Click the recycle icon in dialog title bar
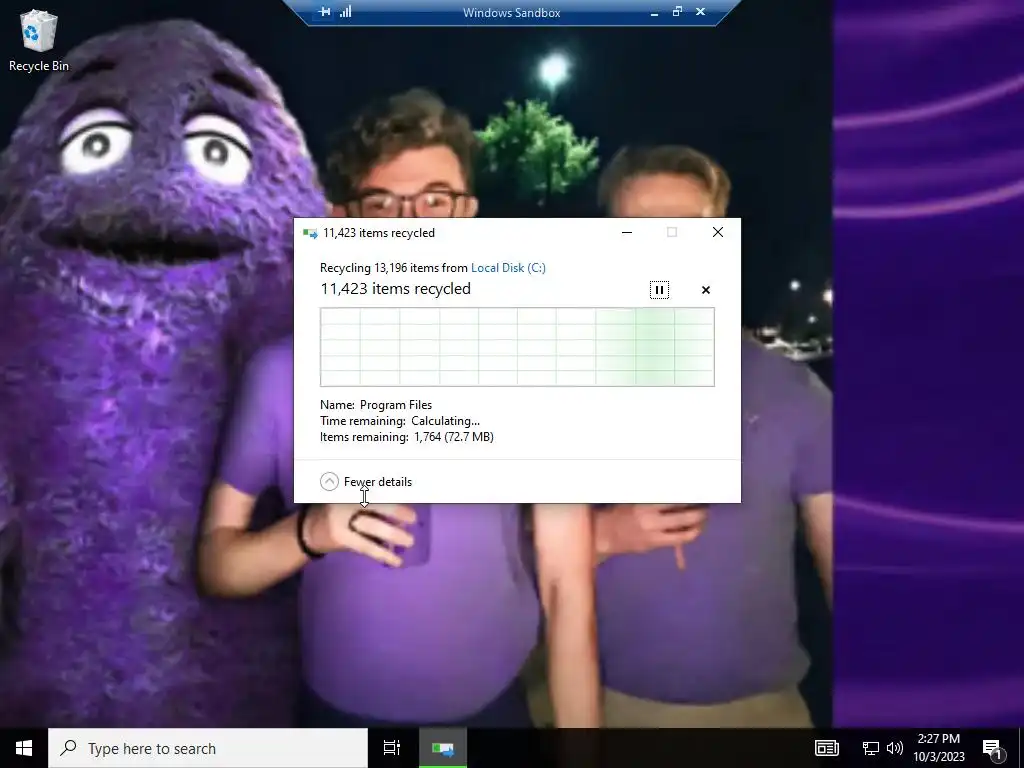This screenshot has width=1024, height=768. coord(310,233)
